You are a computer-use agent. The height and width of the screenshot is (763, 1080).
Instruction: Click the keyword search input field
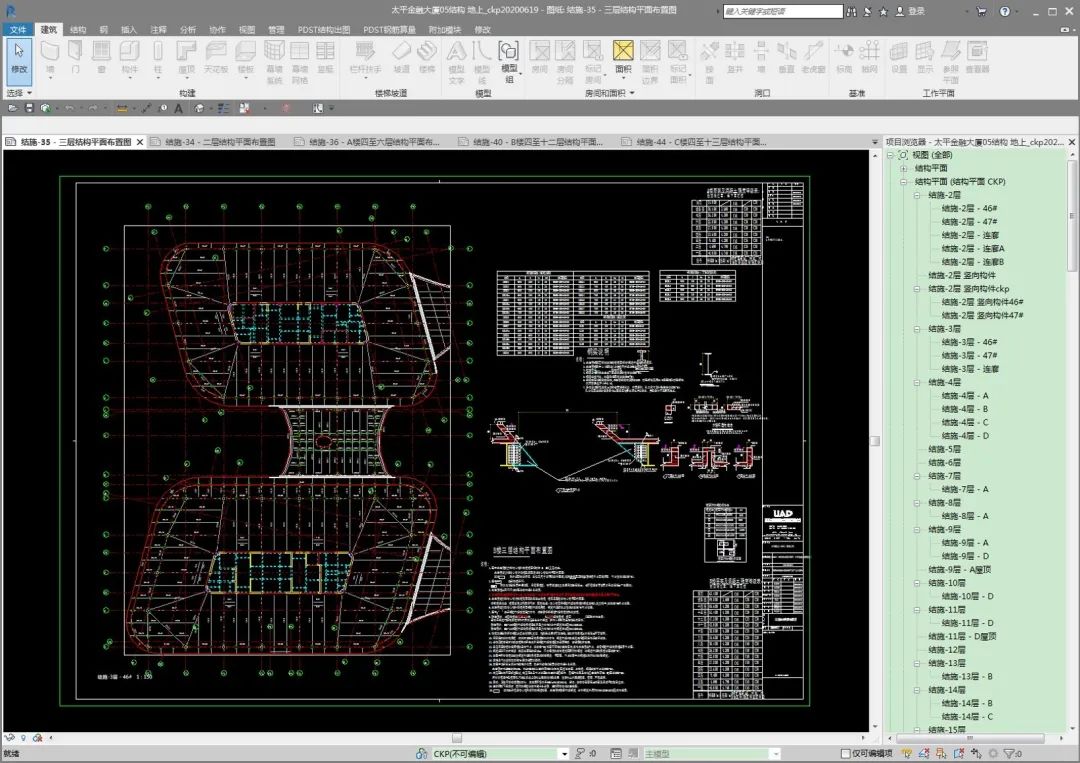click(782, 12)
